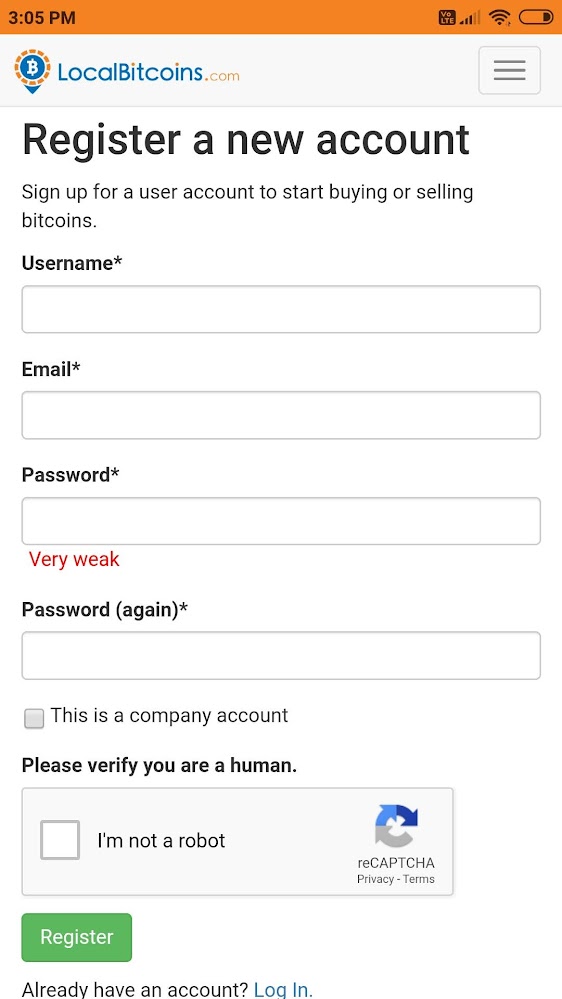This screenshot has width=562, height=999.
Task: Tap the LocalBitcoins pin logo icon
Action: tap(32, 71)
